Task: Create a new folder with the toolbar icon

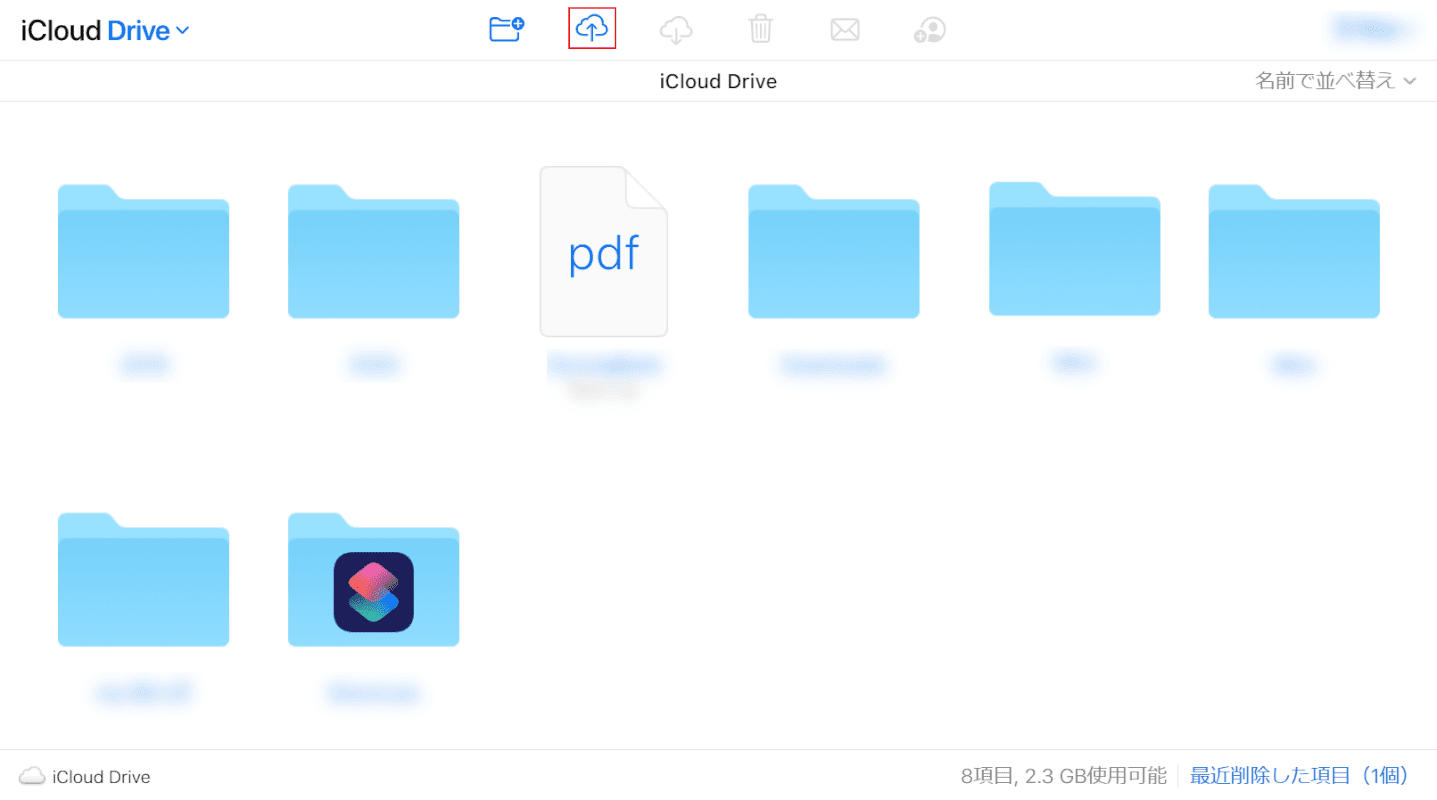Action: [x=507, y=30]
